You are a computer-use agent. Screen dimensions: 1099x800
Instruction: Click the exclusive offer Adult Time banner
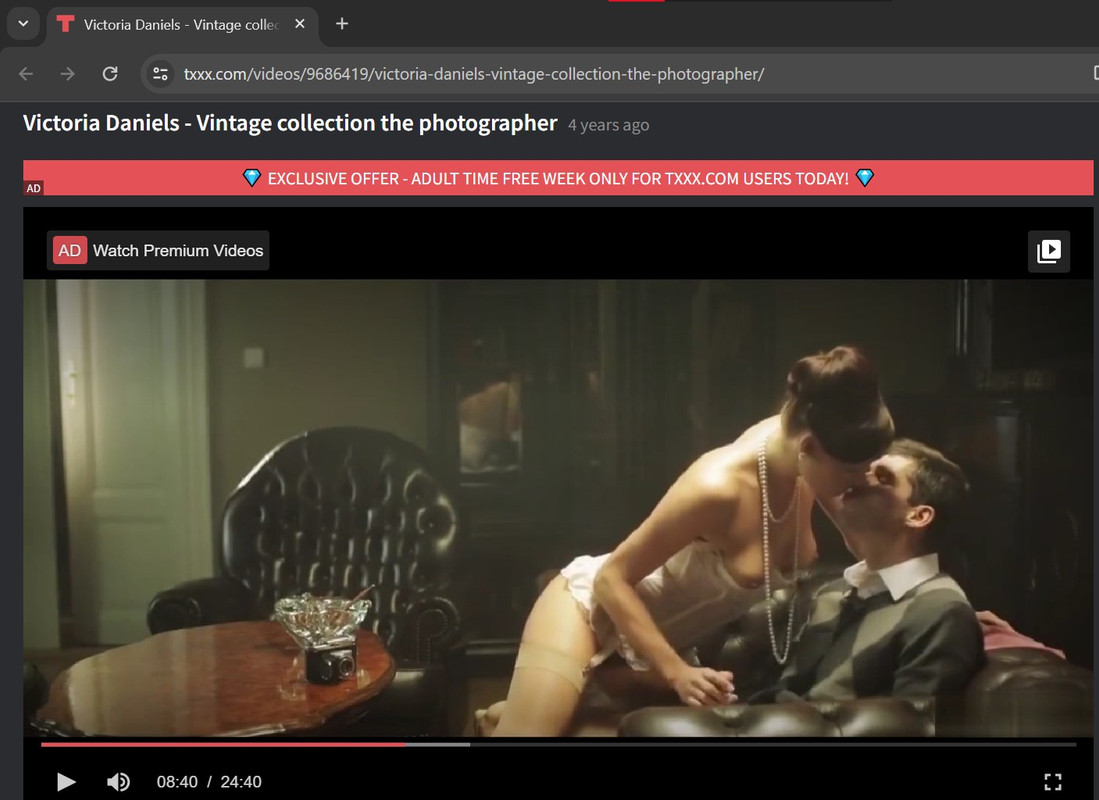tap(558, 178)
